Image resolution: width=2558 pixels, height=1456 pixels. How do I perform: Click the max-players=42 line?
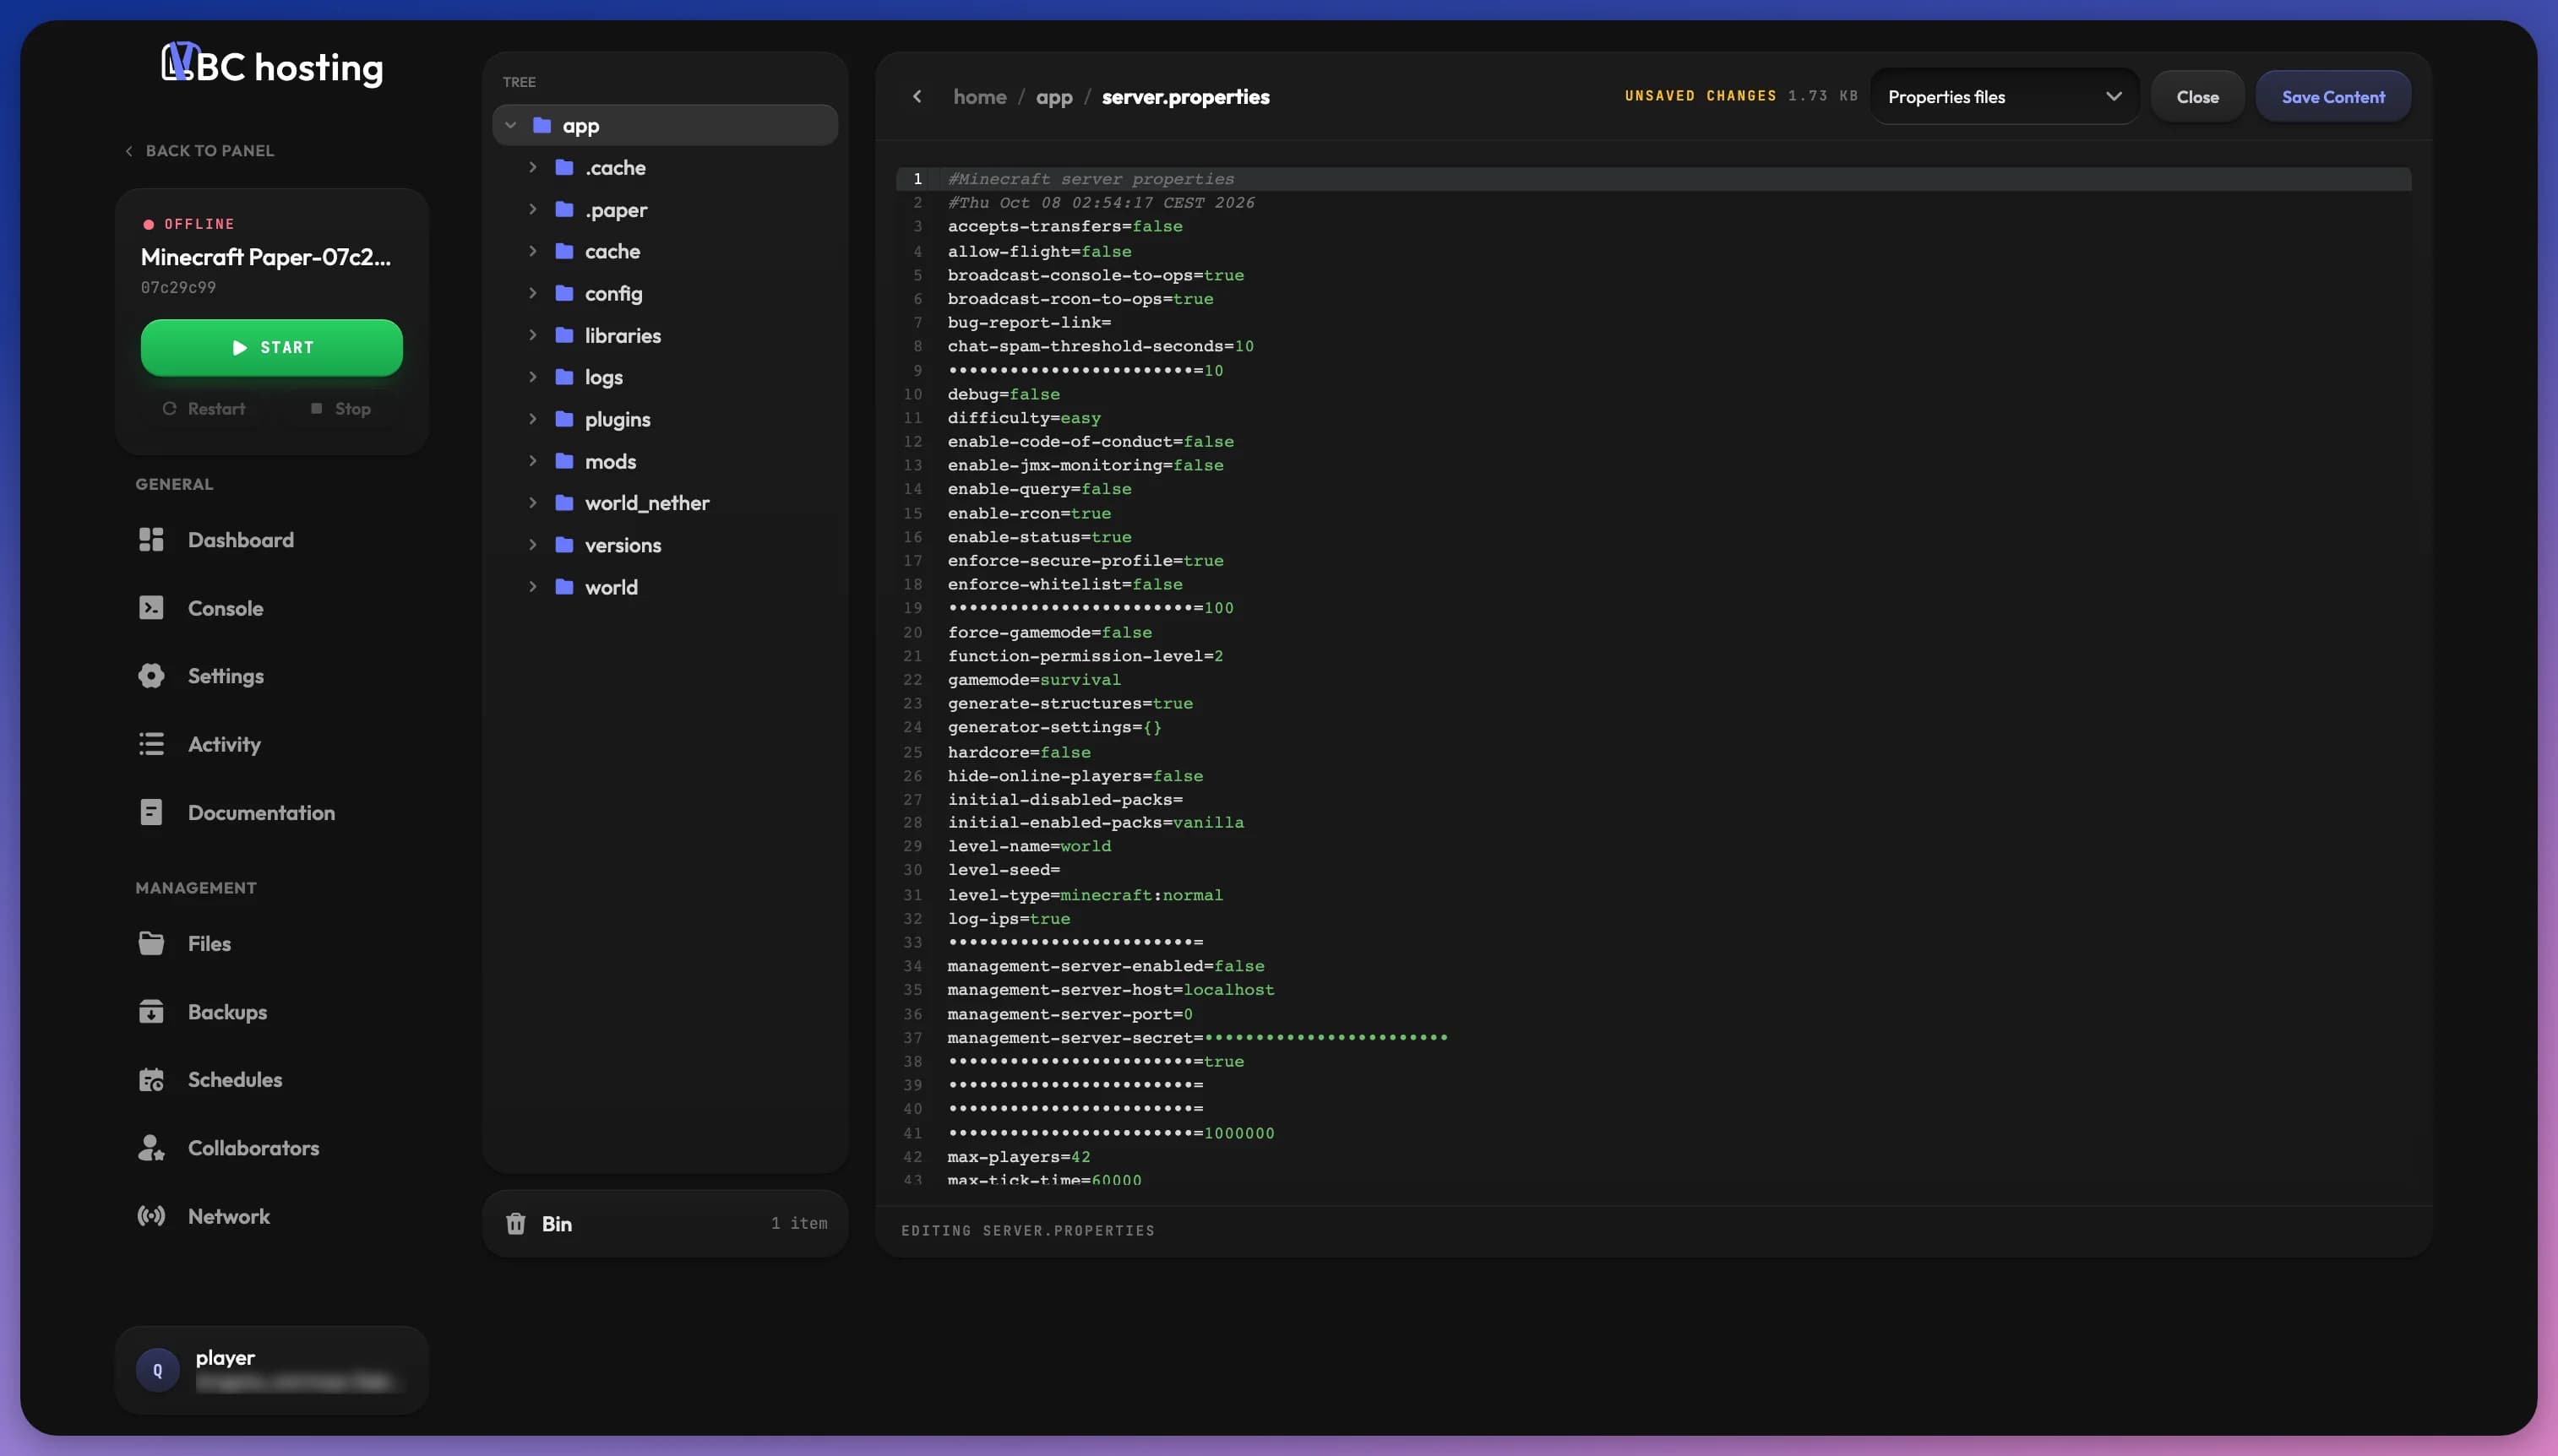tap(1019, 1157)
